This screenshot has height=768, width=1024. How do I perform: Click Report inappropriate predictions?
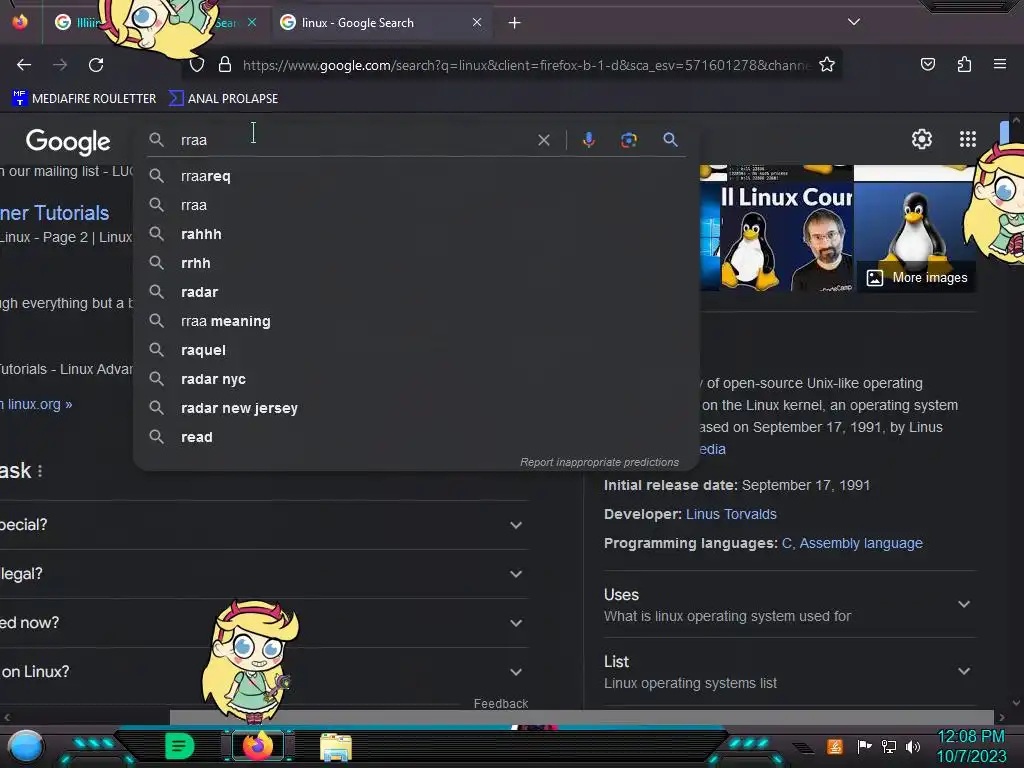pyautogui.click(x=599, y=462)
